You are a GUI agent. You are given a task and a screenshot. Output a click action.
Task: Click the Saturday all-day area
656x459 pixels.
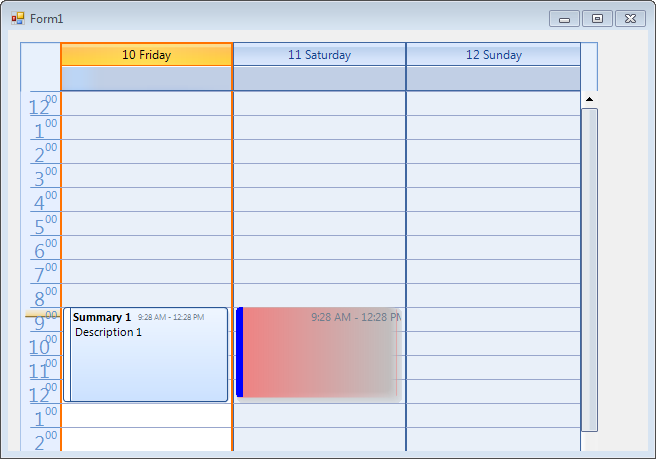coord(319,78)
